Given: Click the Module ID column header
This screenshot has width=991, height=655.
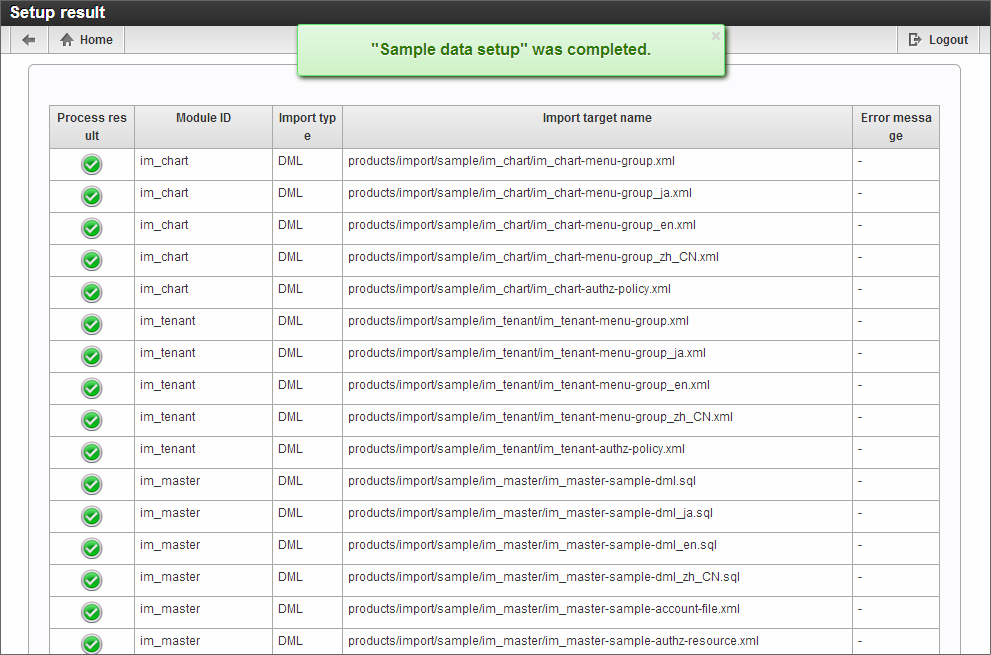Looking at the screenshot, I should tap(204, 127).
